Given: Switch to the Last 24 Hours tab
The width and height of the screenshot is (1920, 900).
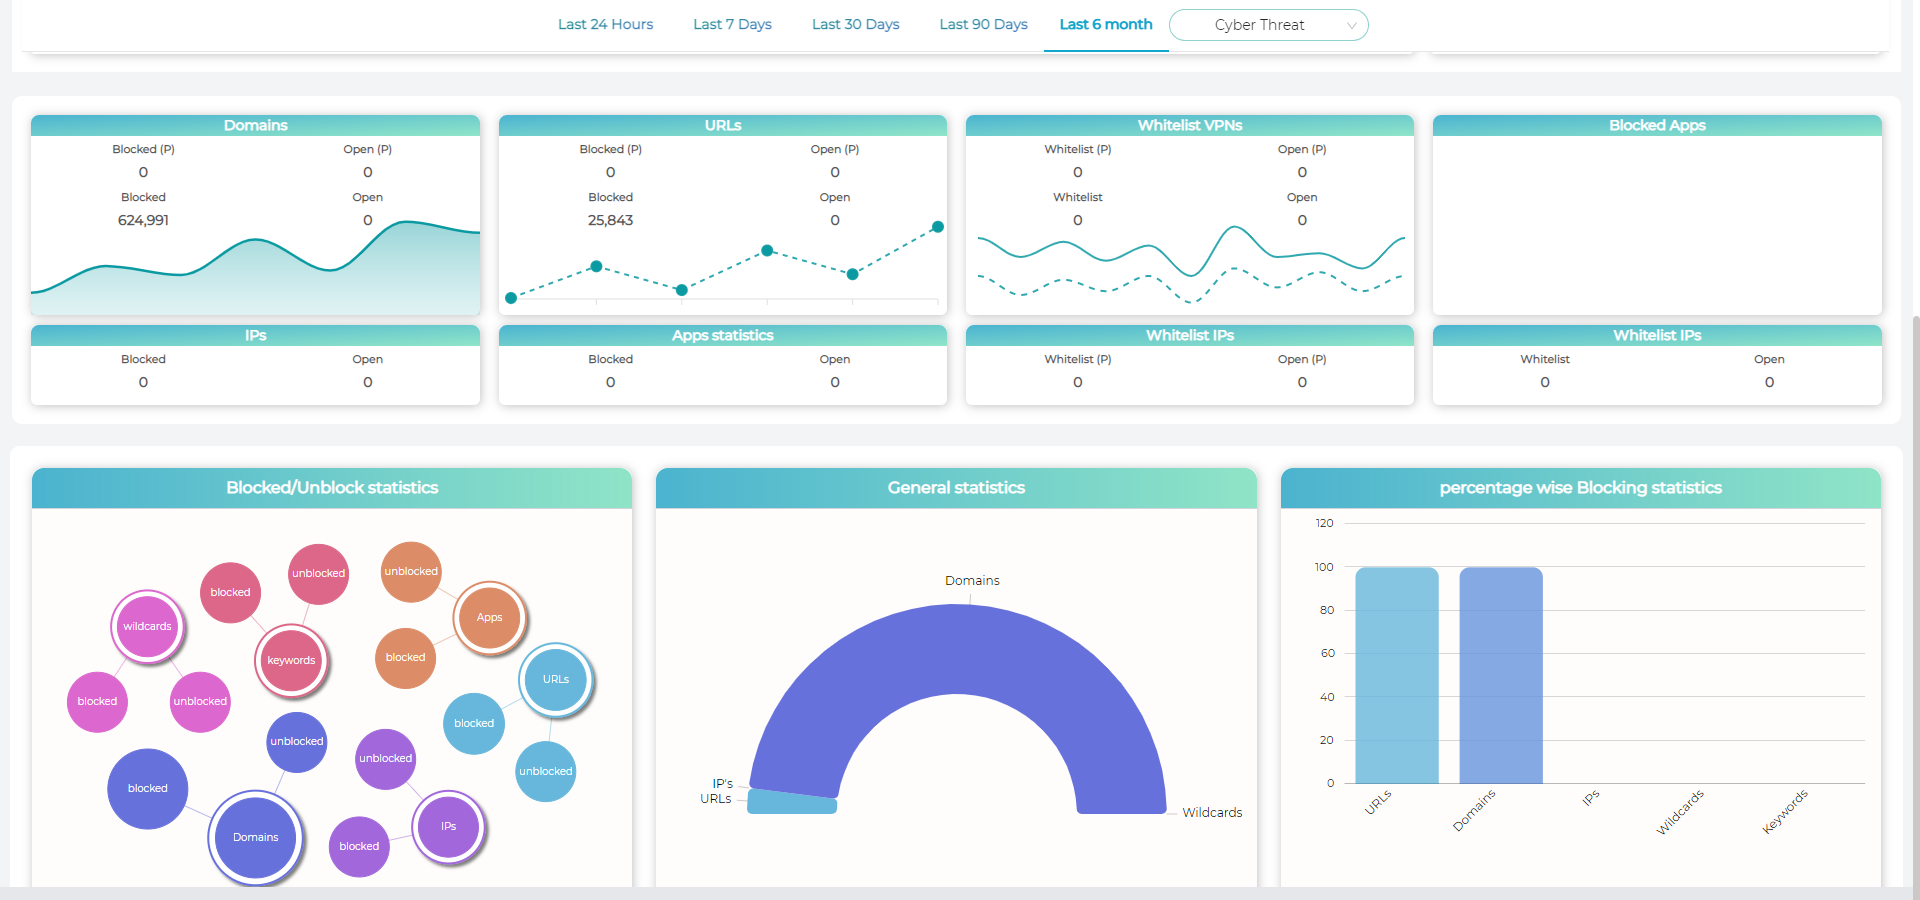Looking at the screenshot, I should point(605,25).
